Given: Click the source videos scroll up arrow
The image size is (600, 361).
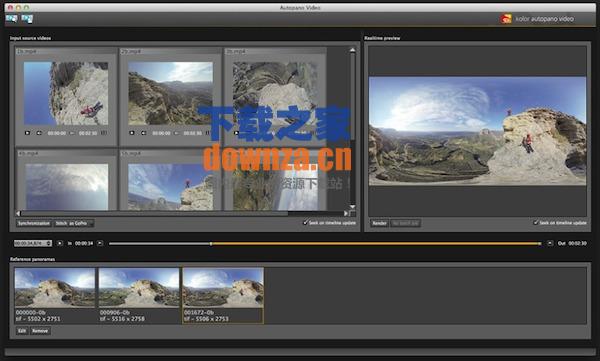Looking at the screenshot, I should coord(352,50).
